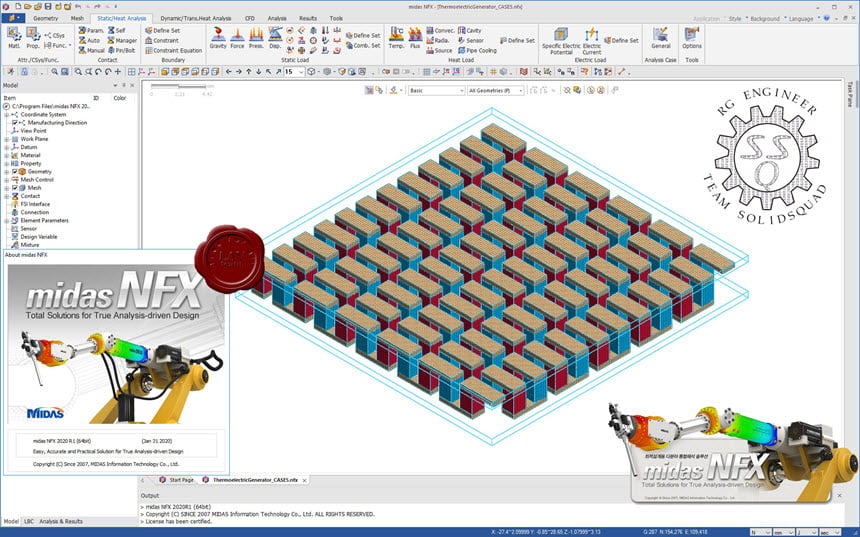Open the Constraint Equation tool

[x=173, y=50]
